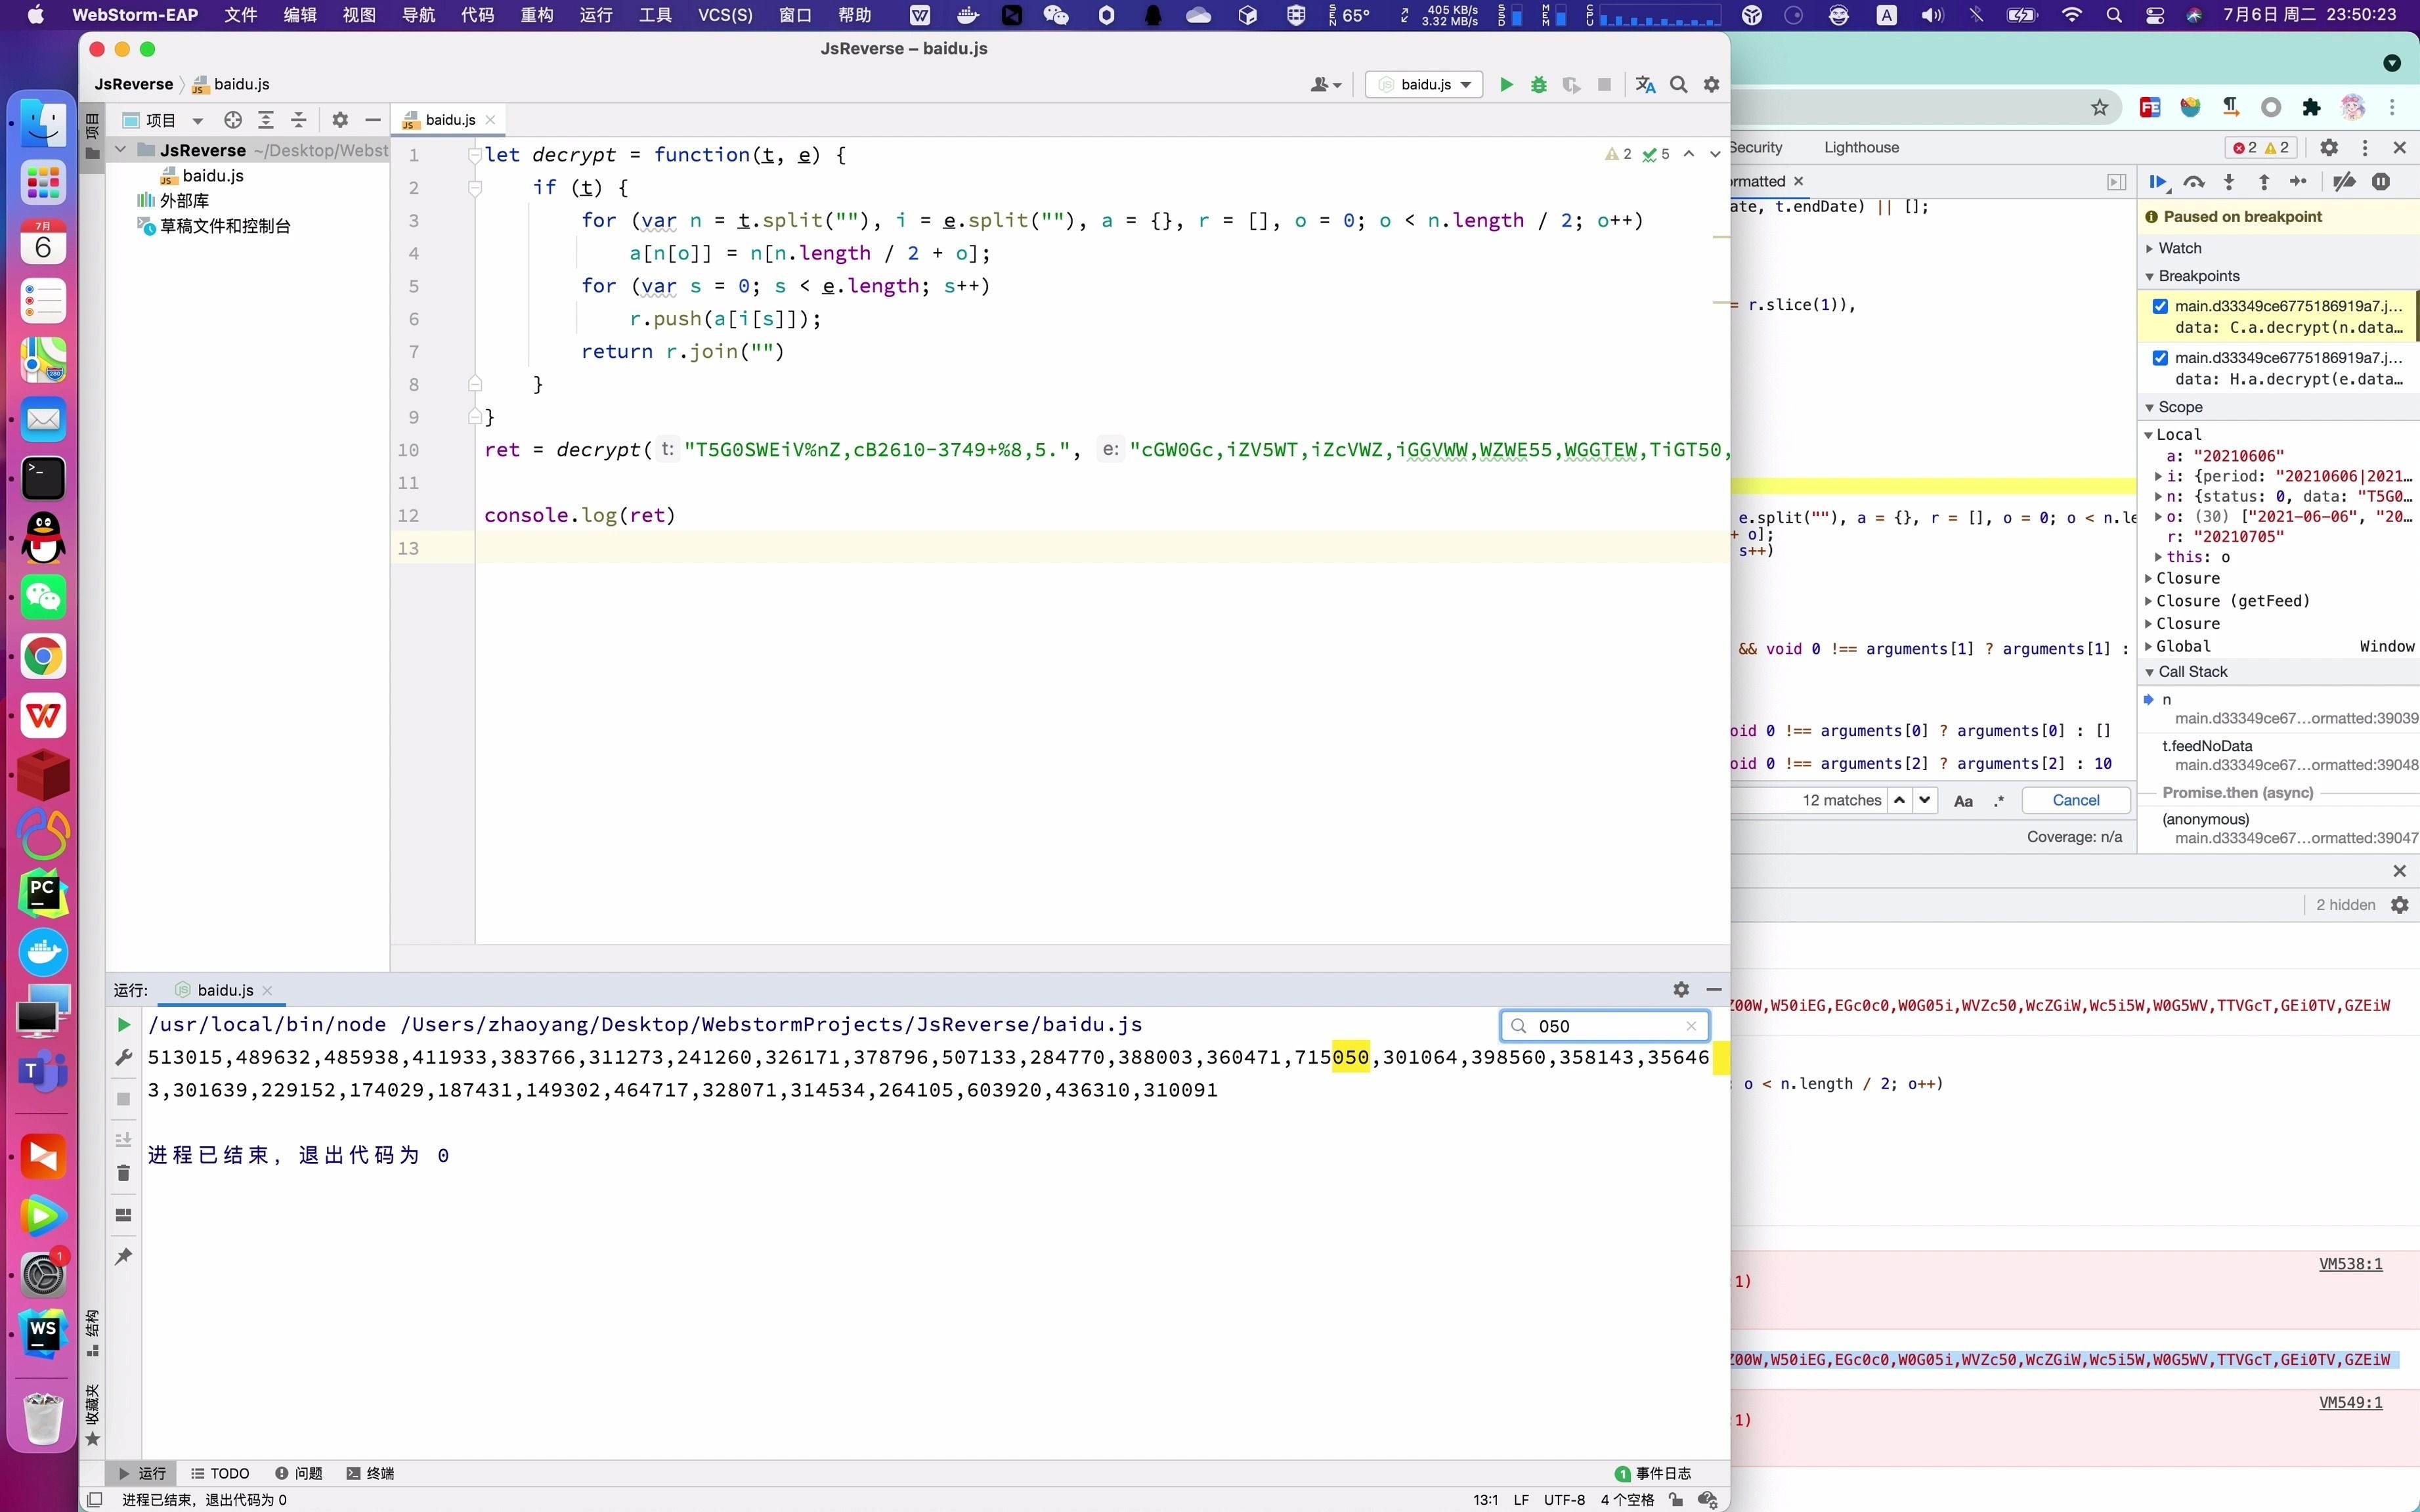This screenshot has width=2420, height=1512.
Task: Cancel the DevTools search bar
Action: (2076, 800)
